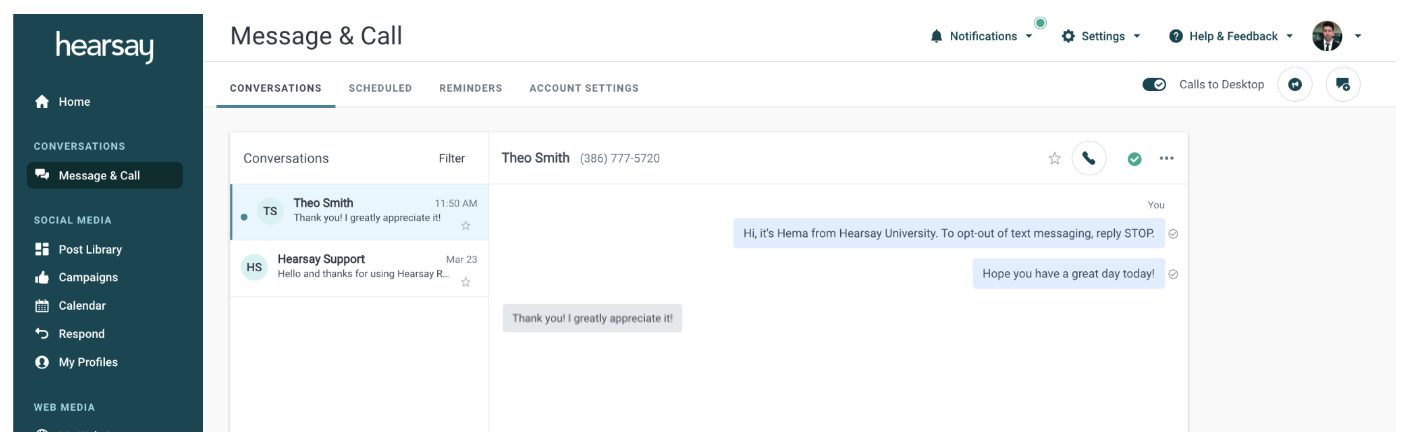Toggle the Calls to Desktop switch
Screen dimensions: 1403x446
1154,85
